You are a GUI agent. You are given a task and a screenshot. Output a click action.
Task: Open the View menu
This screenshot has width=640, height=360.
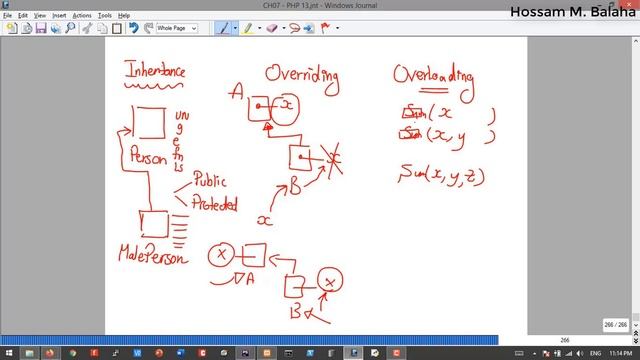tap(40, 16)
